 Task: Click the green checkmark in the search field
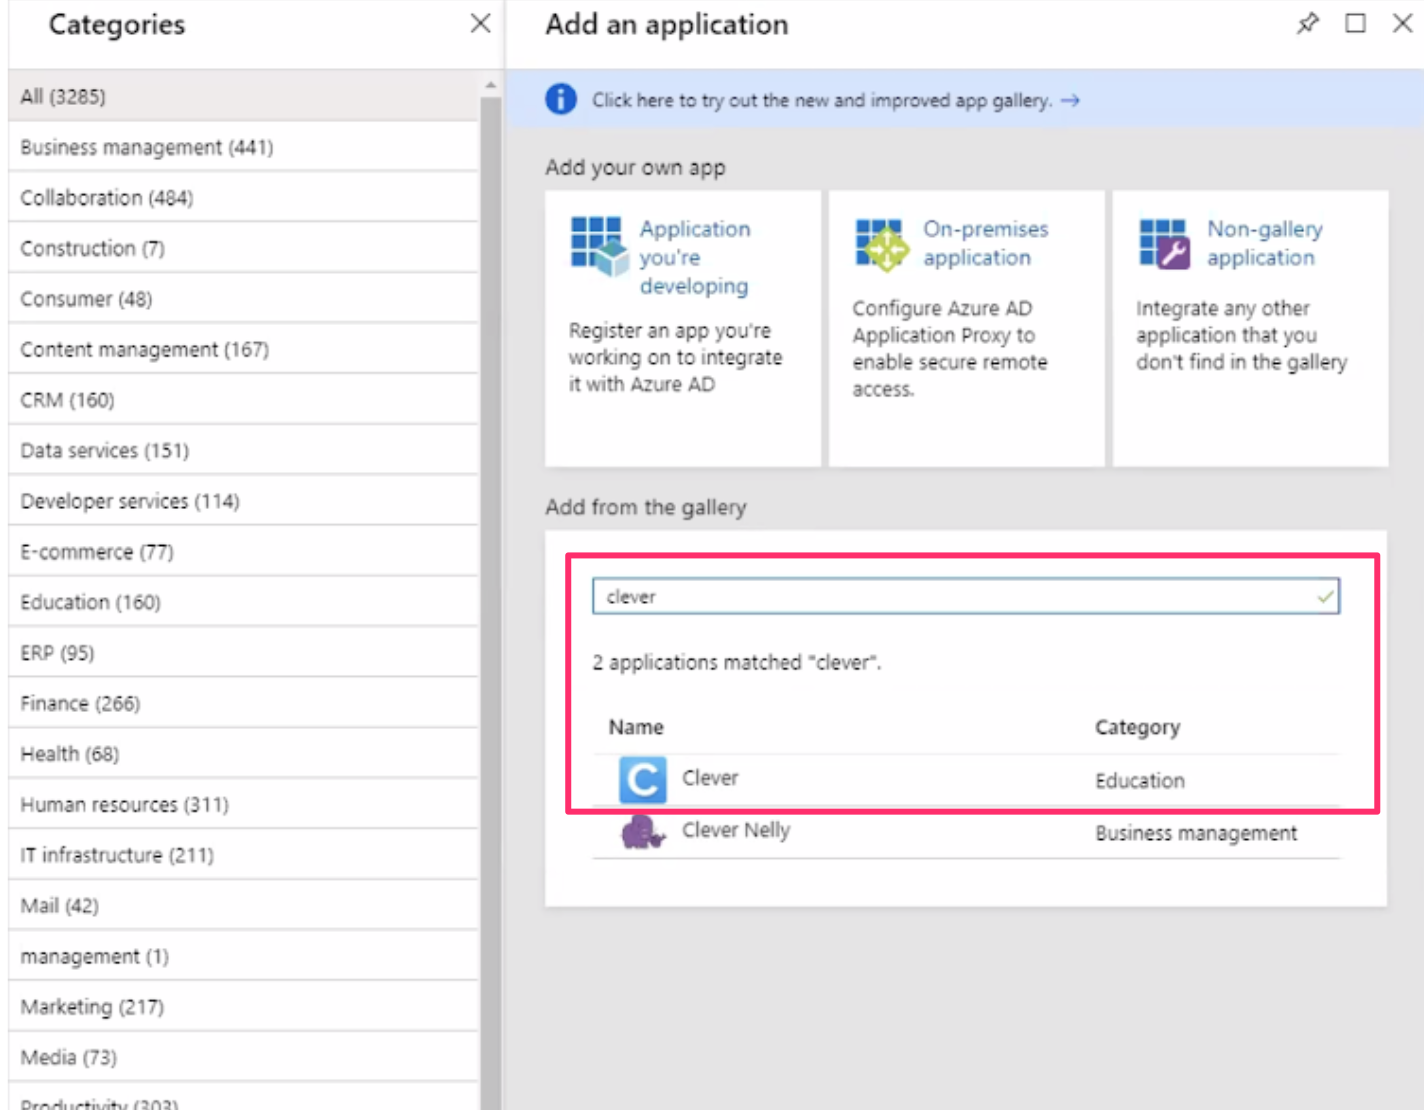[x=1325, y=596]
